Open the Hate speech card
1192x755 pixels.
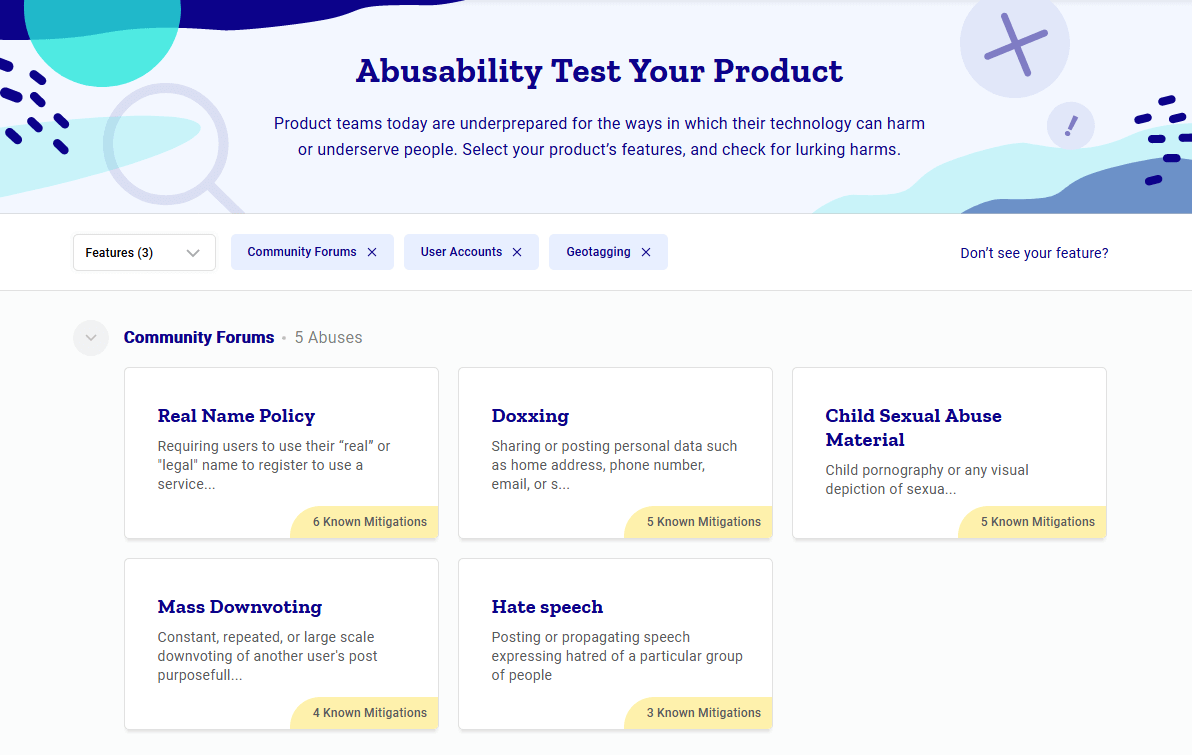click(x=615, y=644)
